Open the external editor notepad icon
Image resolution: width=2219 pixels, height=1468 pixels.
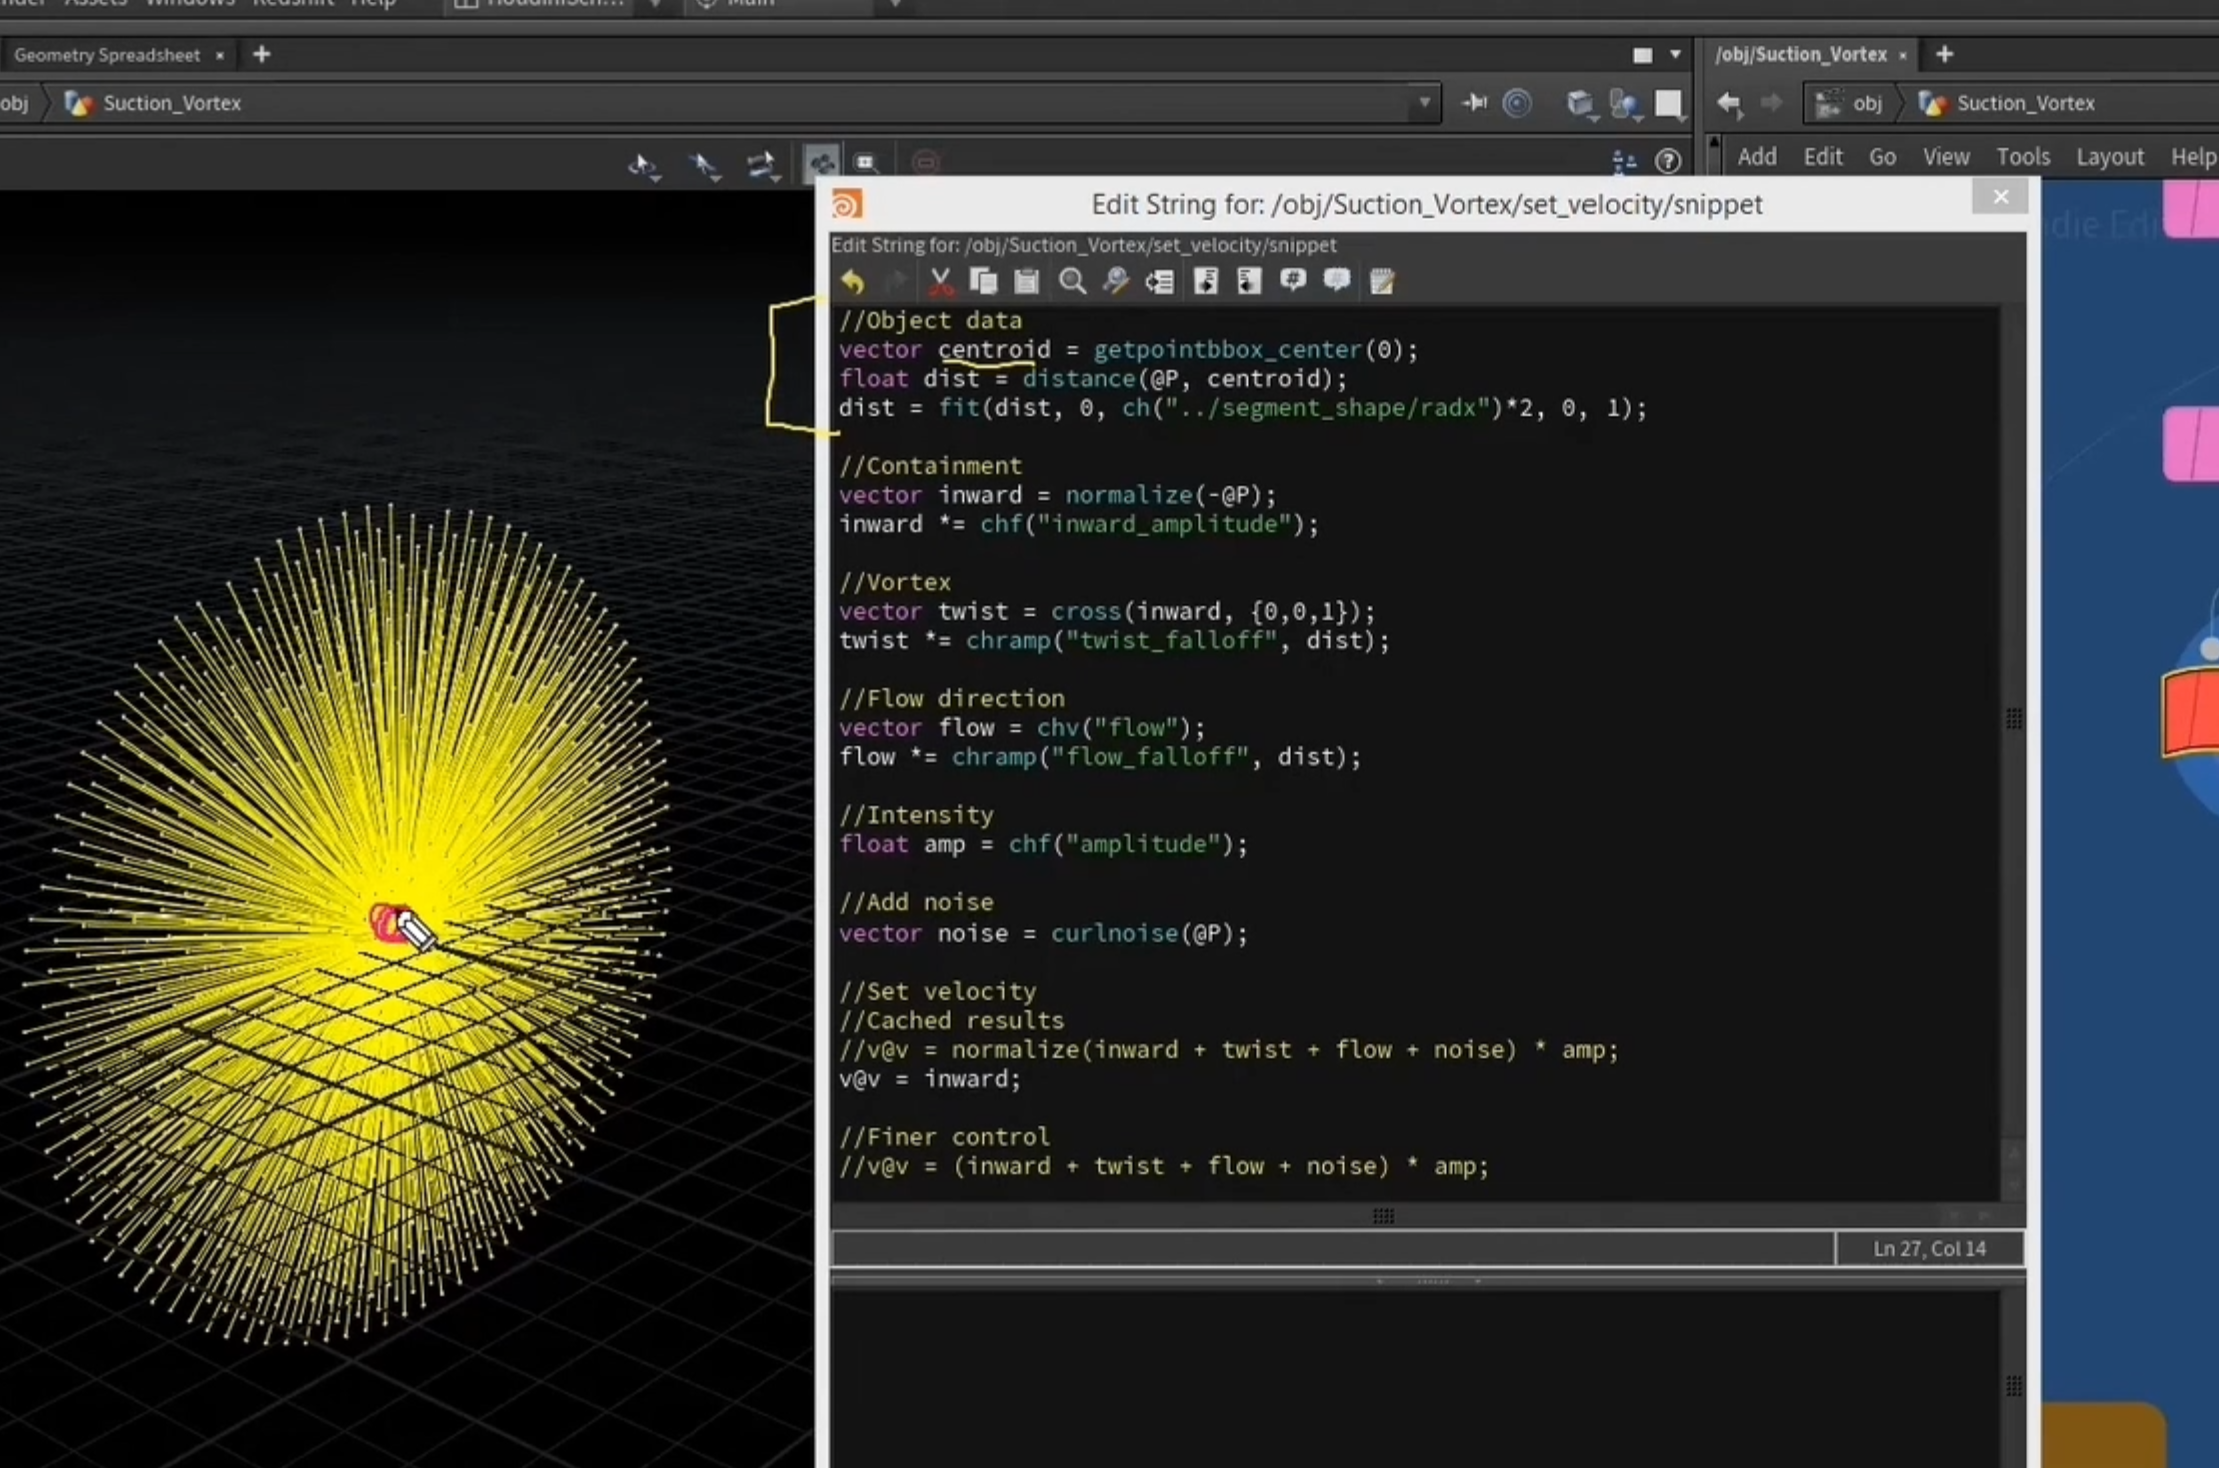[1382, 282]
